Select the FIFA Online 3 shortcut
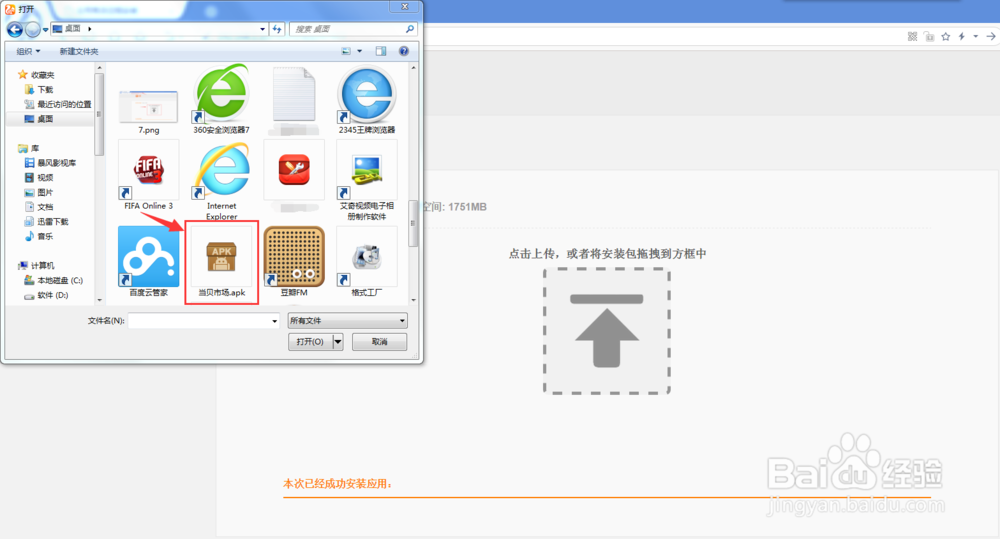 [149, 176]
